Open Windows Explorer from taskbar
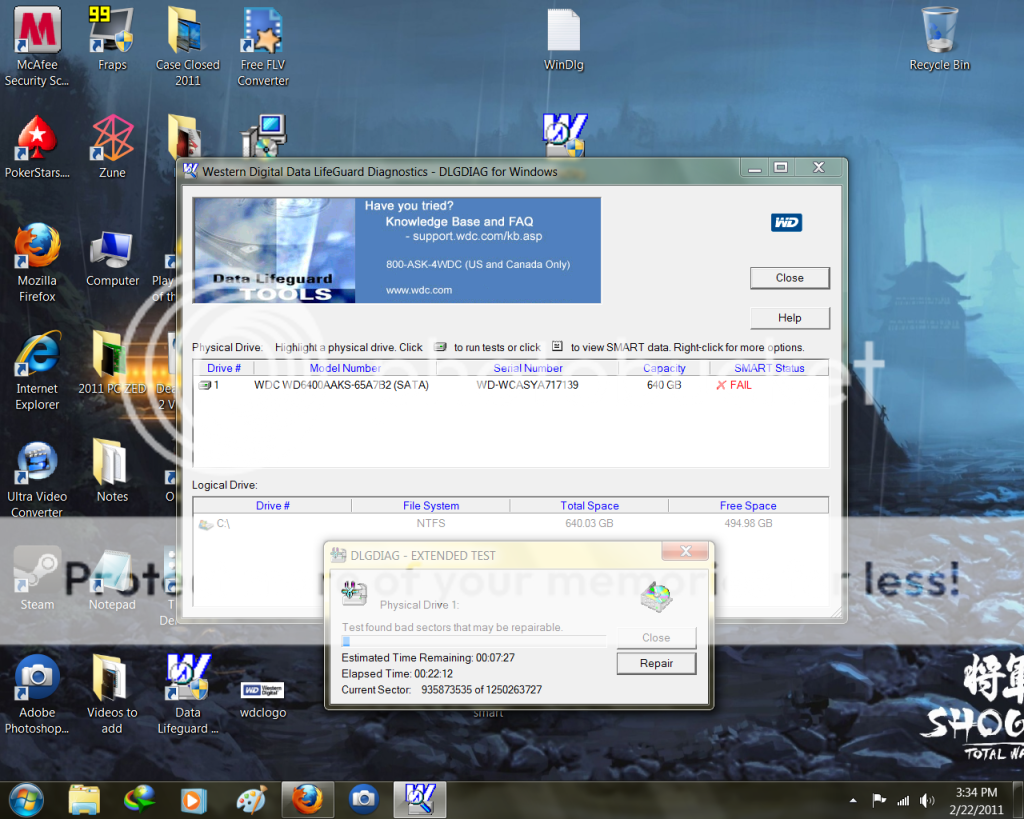This screenshot has height=819, width=1024. [x=84, y=799]
